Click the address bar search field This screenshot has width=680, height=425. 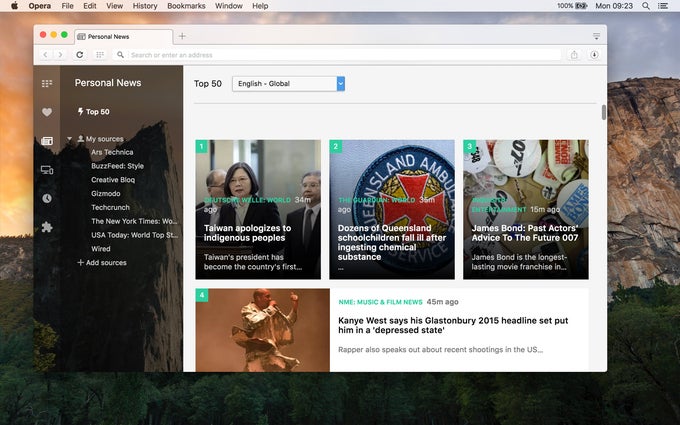(x=340, y=54)
